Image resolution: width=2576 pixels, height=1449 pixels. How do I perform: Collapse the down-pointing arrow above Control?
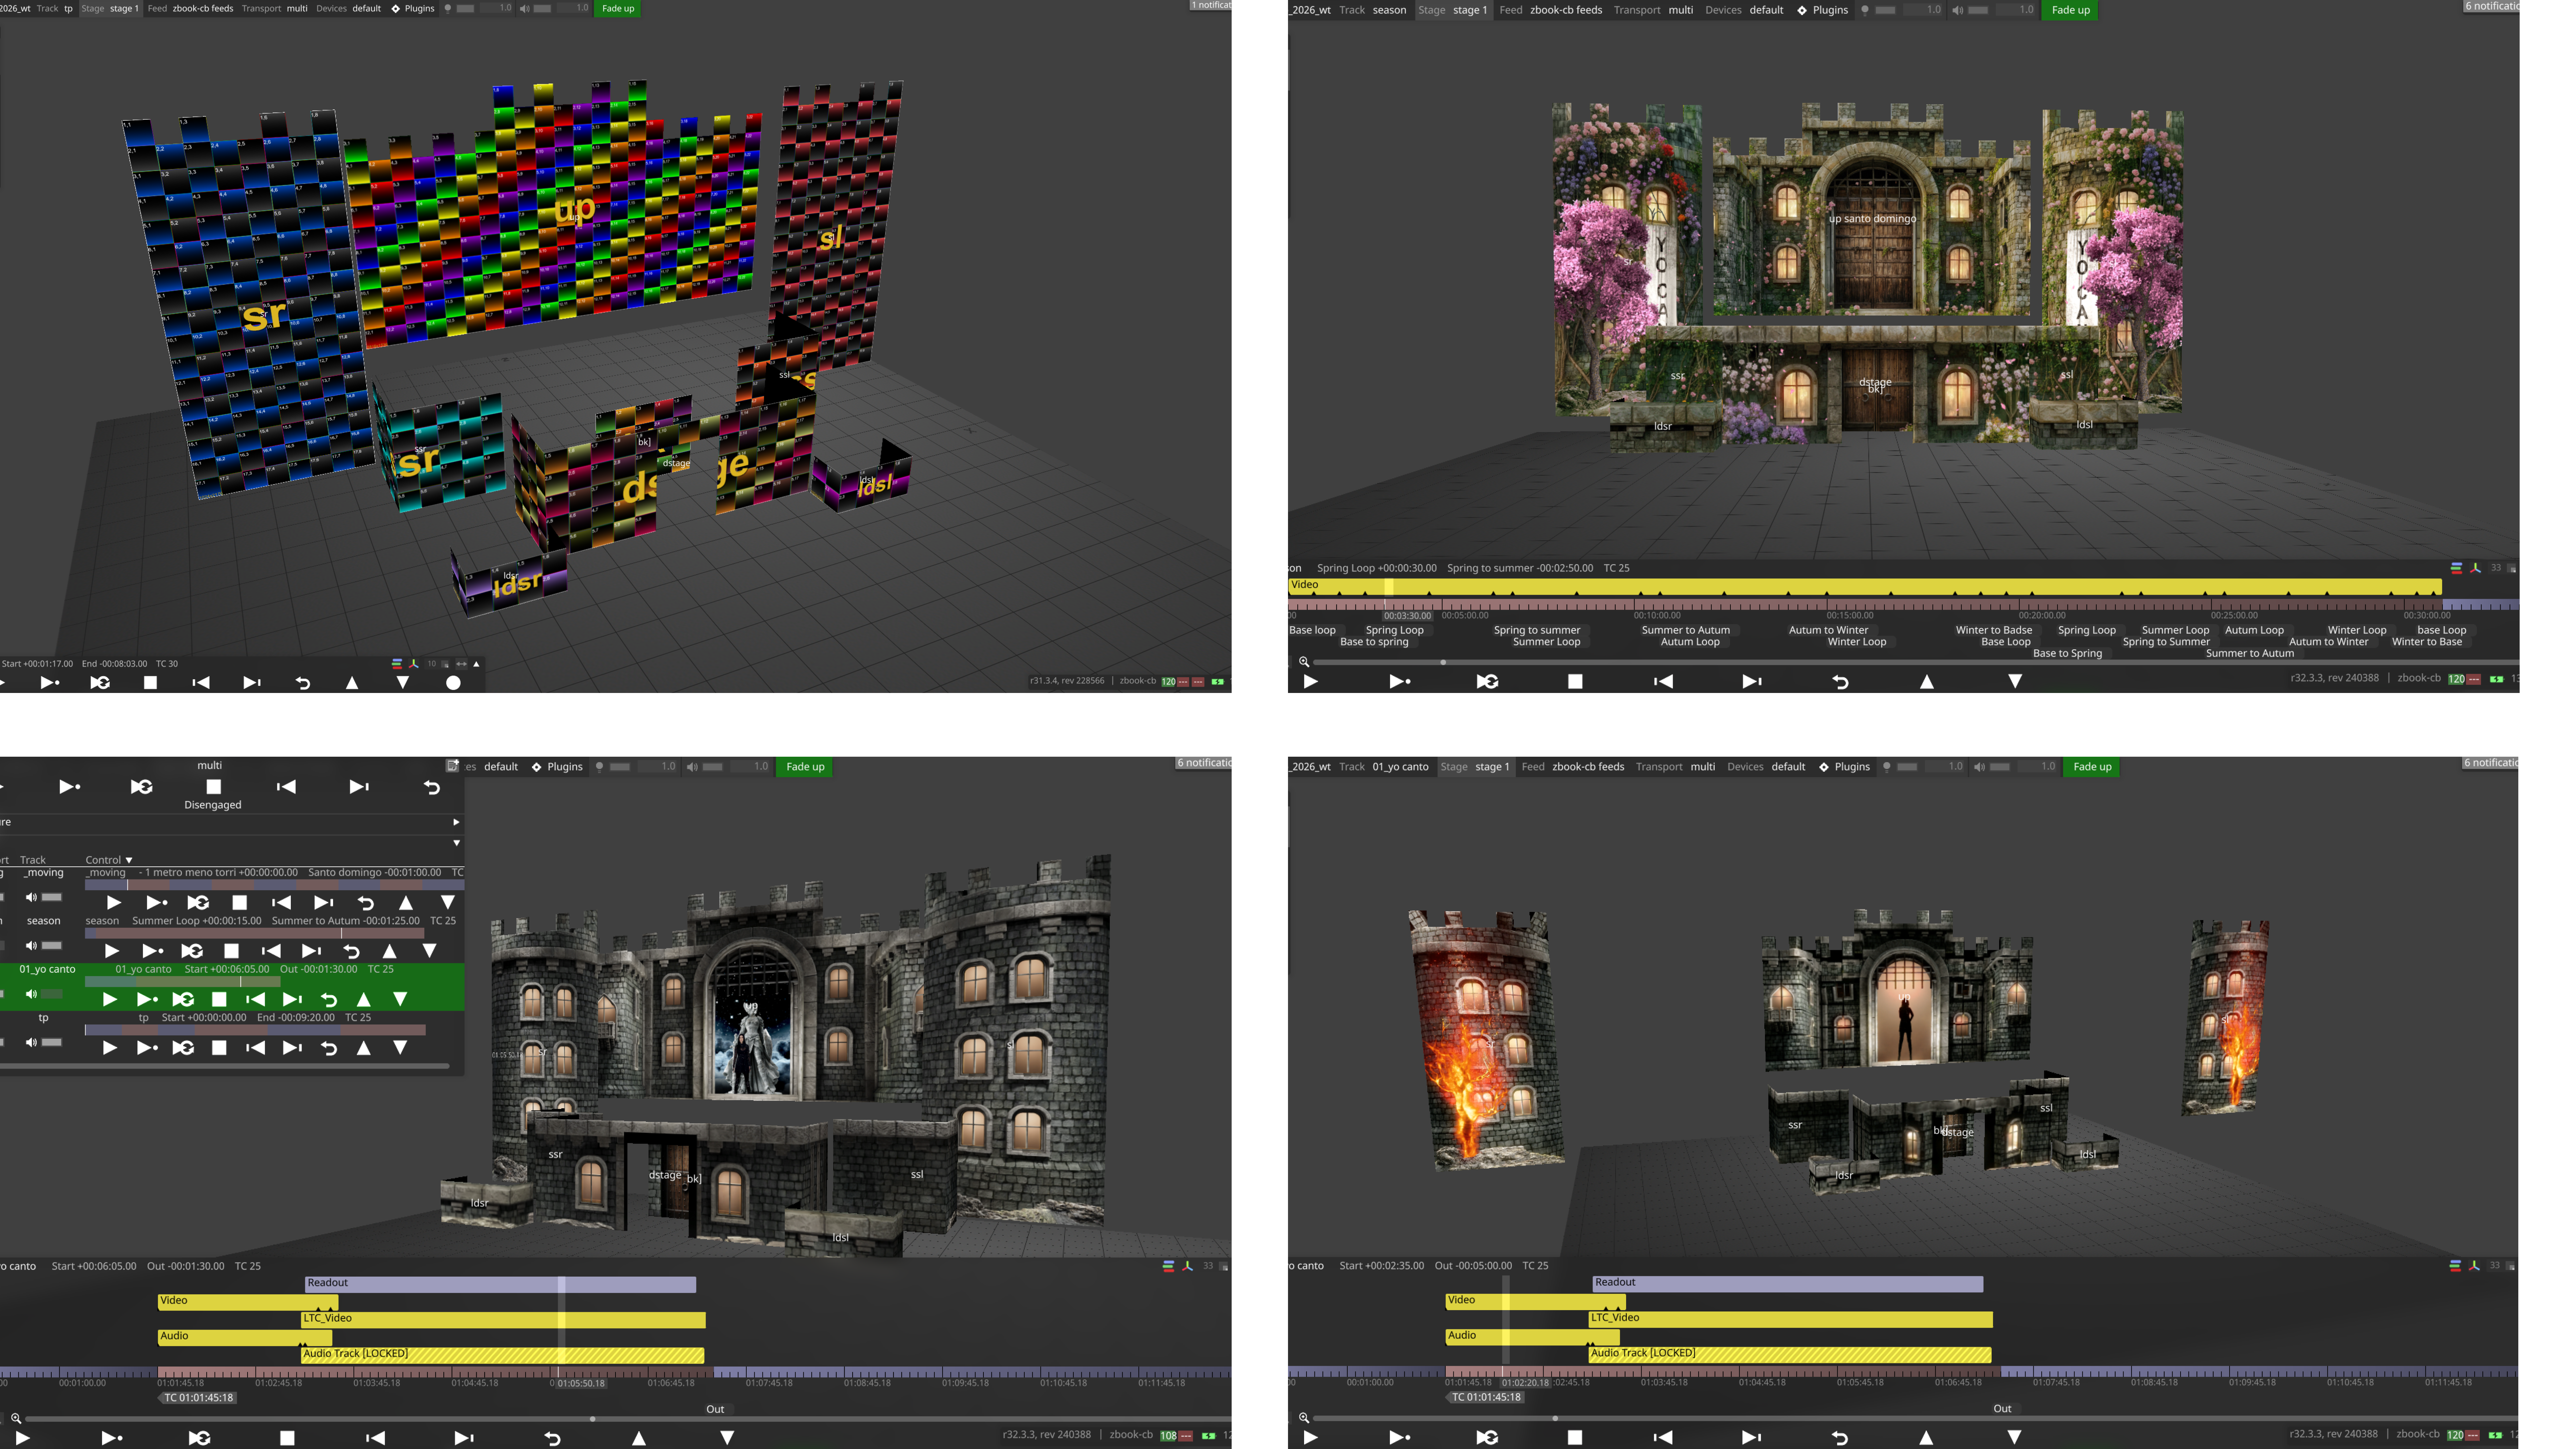[456, 843]
